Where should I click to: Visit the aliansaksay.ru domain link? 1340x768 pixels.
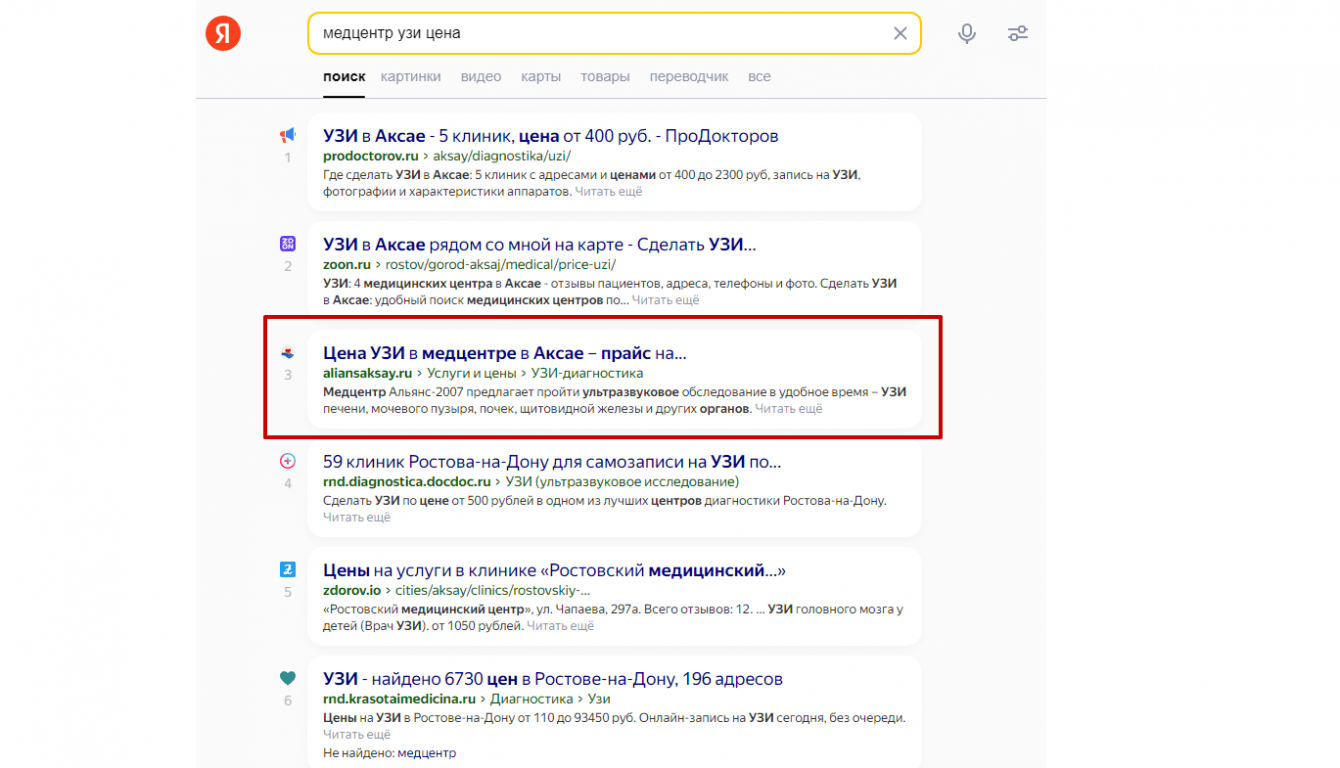click(x=368, y=373)
